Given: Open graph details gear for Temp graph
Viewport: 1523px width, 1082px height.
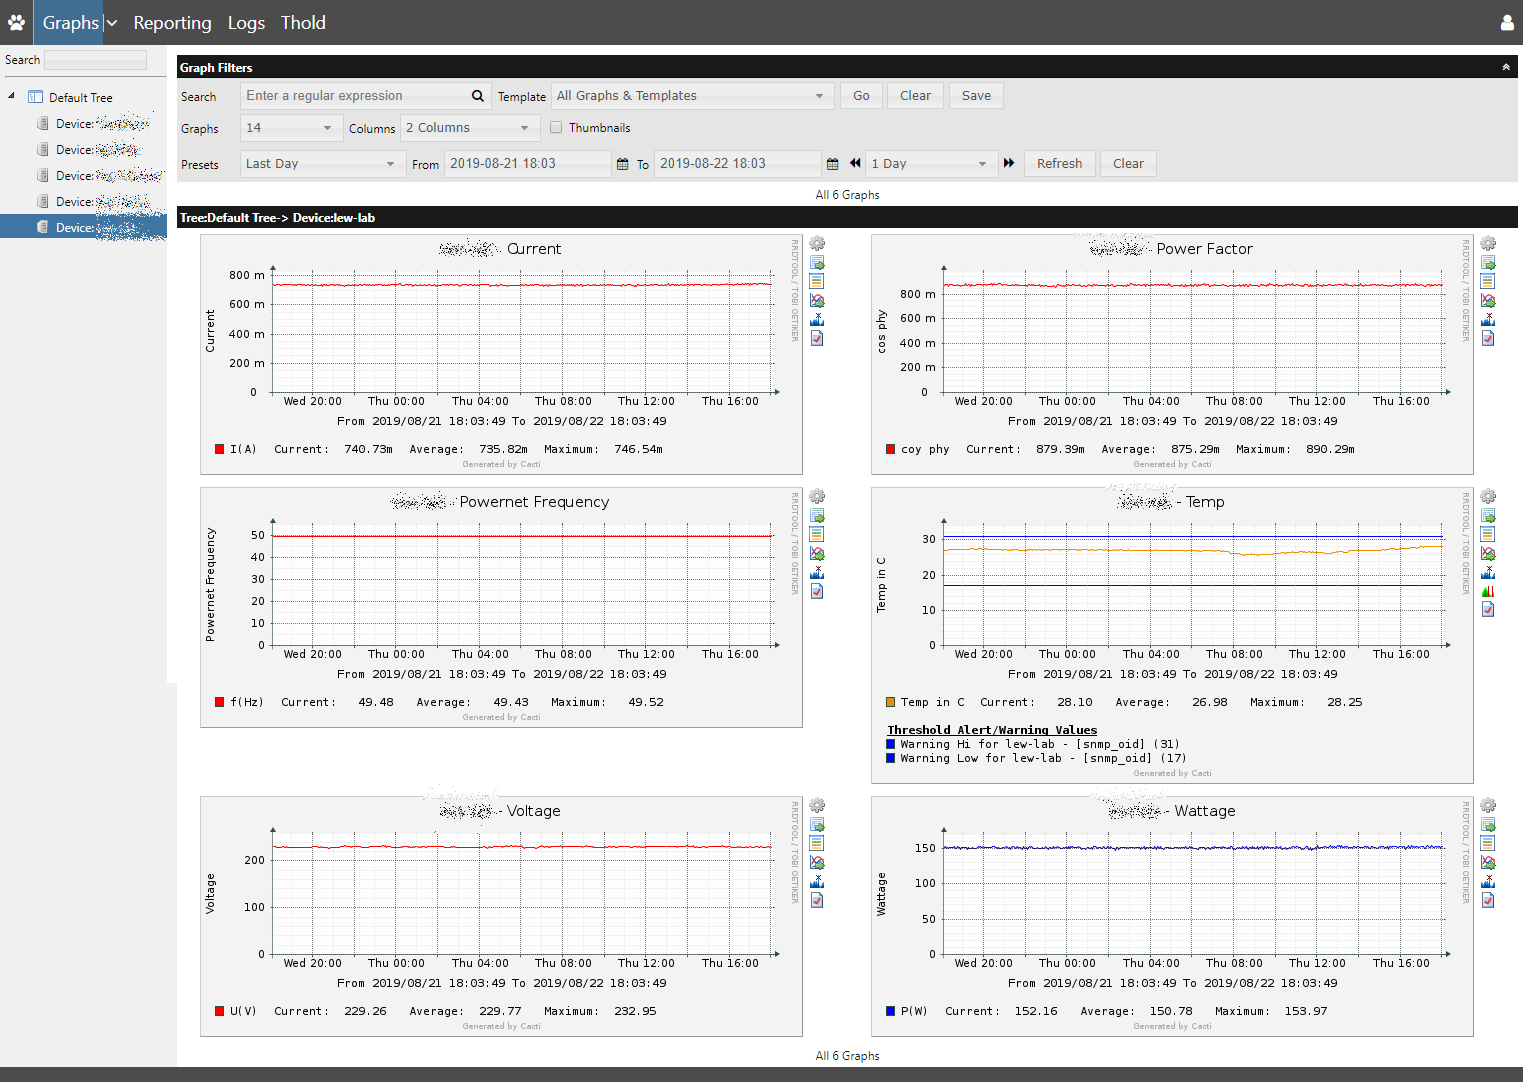Looking at the screenshot, I should tap(1488, 497).
